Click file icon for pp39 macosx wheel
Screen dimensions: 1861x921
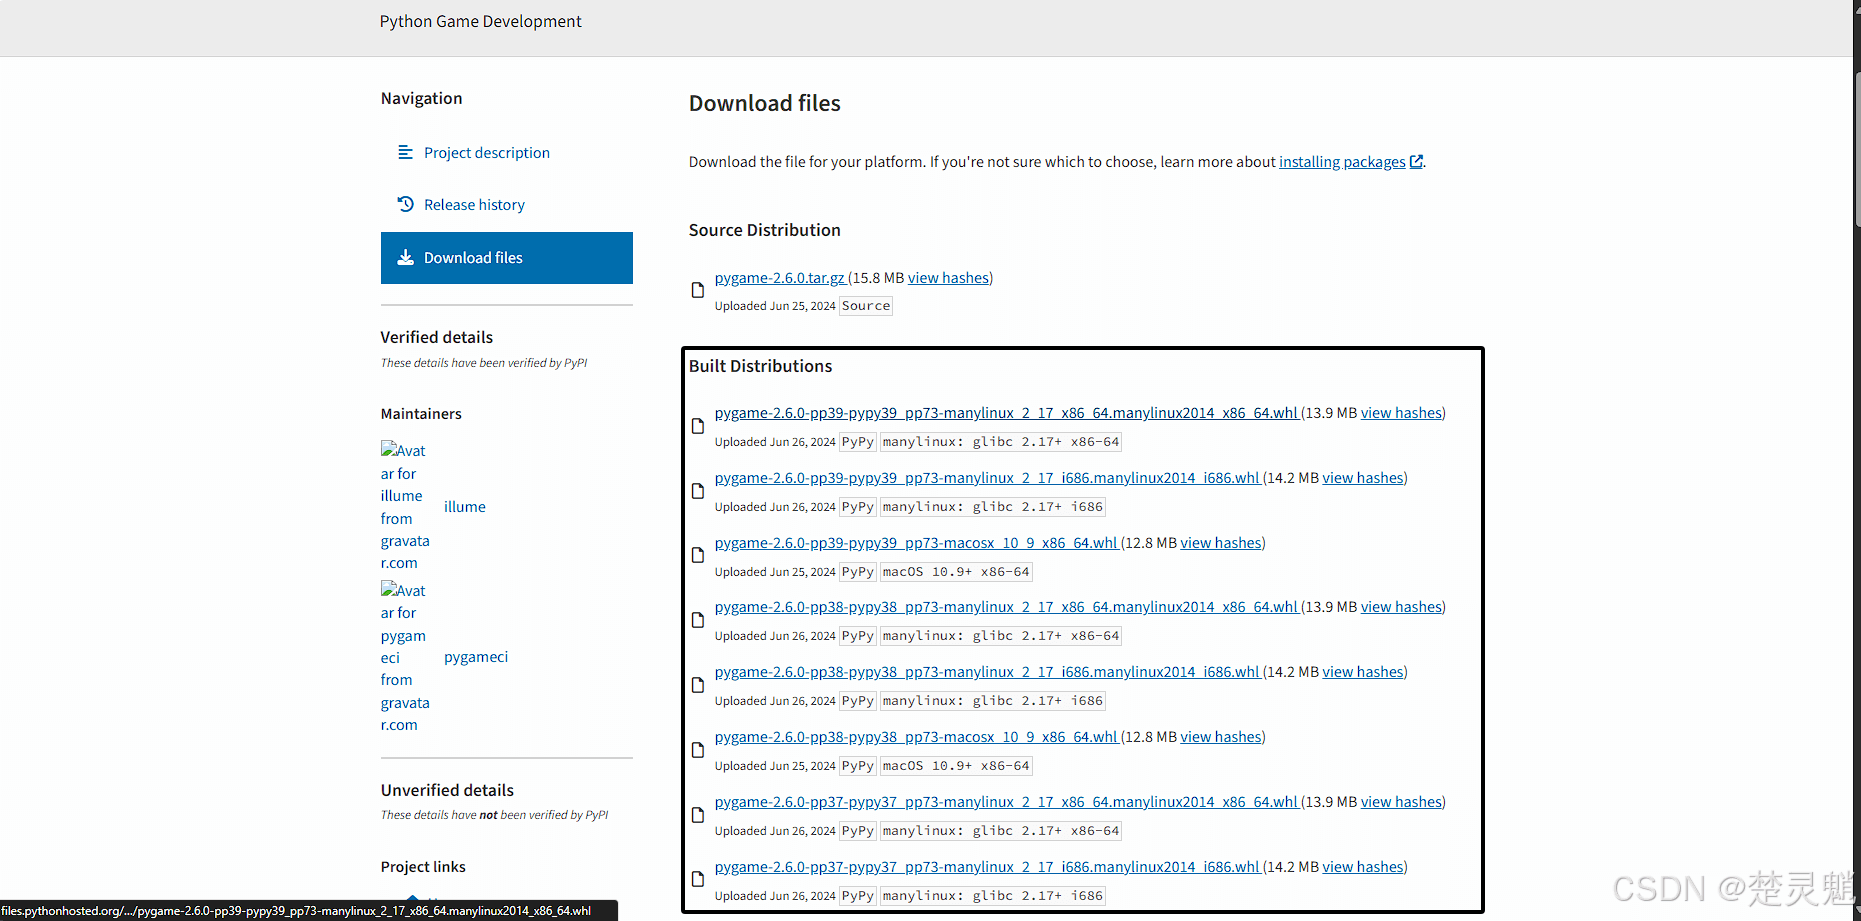tap(698, 556)
